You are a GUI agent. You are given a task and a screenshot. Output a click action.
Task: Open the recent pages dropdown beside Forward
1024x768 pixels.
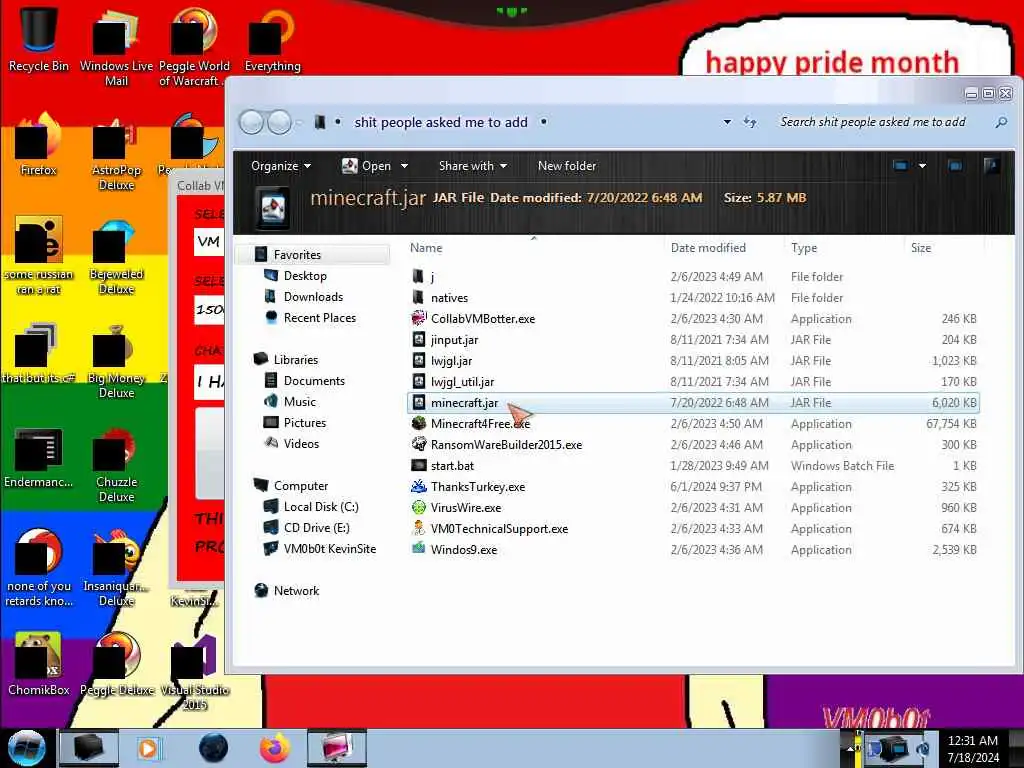tap(298, 123)
